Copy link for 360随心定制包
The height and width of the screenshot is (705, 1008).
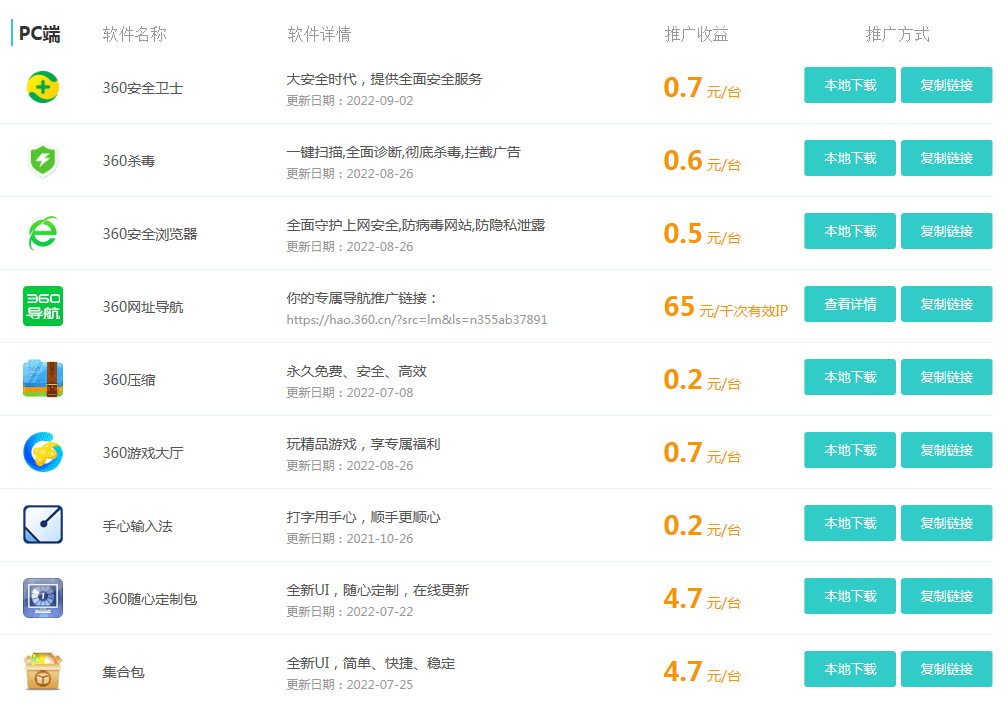click(946, 596)
